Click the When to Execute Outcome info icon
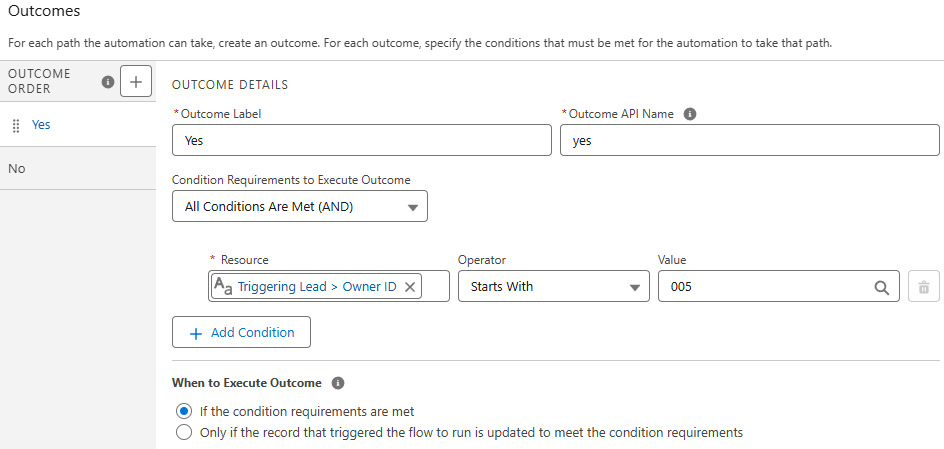This screenshot has width=944, height=449. (x=338, y=383)
